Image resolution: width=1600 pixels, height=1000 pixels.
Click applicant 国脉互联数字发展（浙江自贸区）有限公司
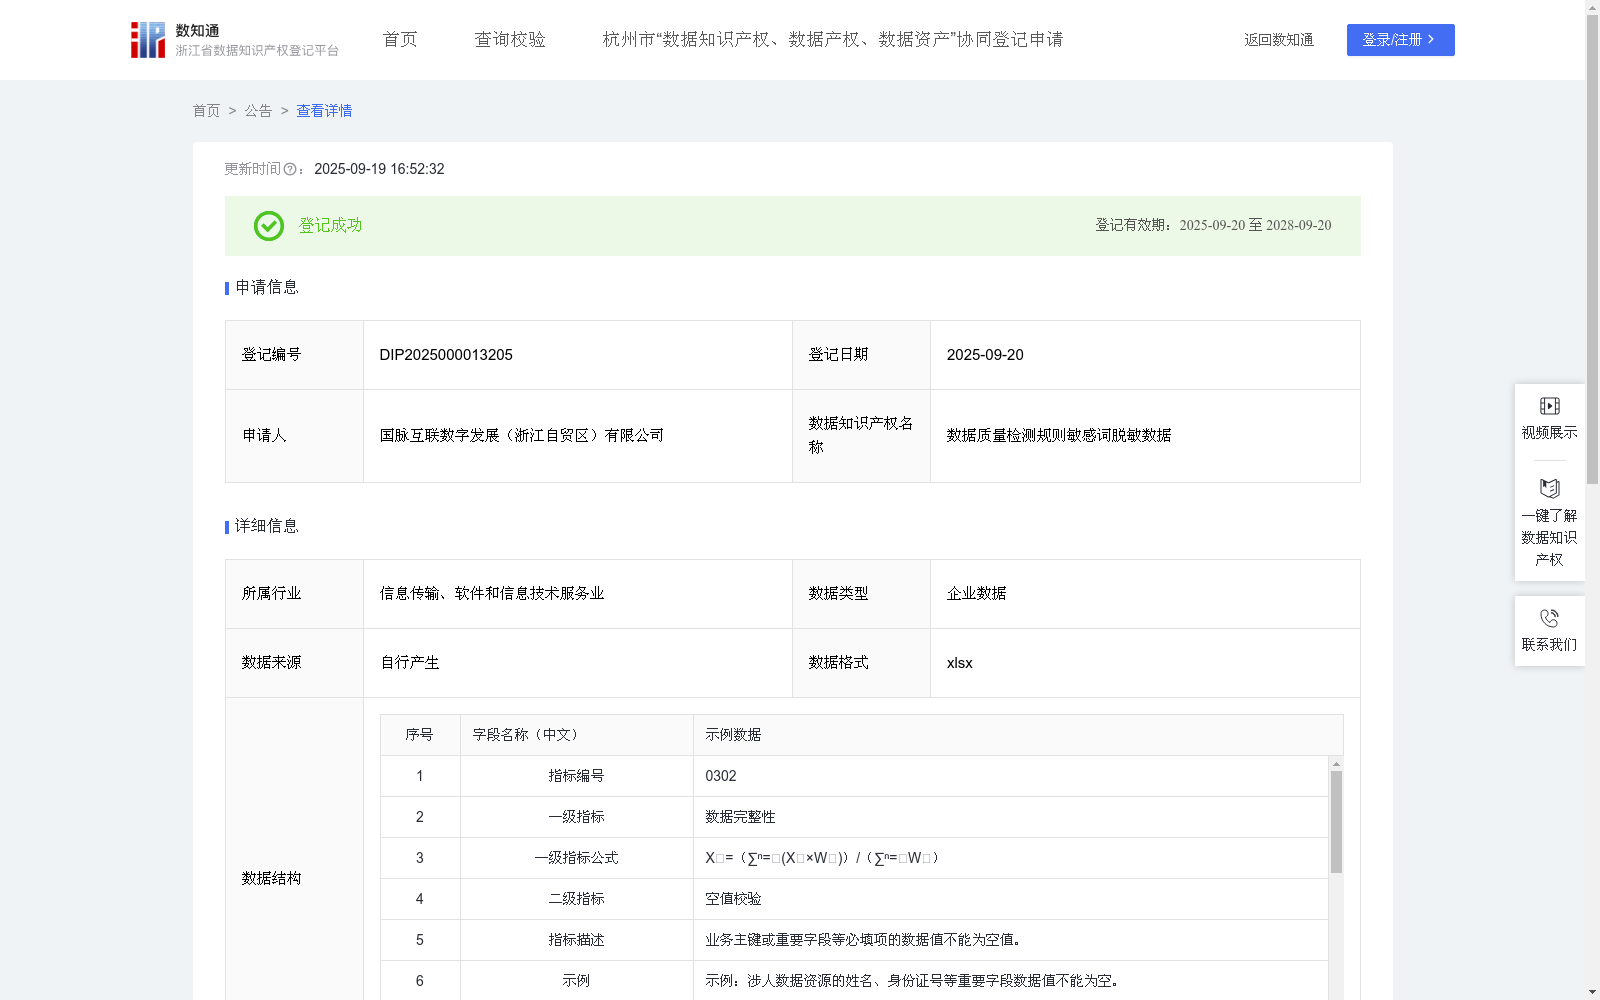[x=522, y=436]
